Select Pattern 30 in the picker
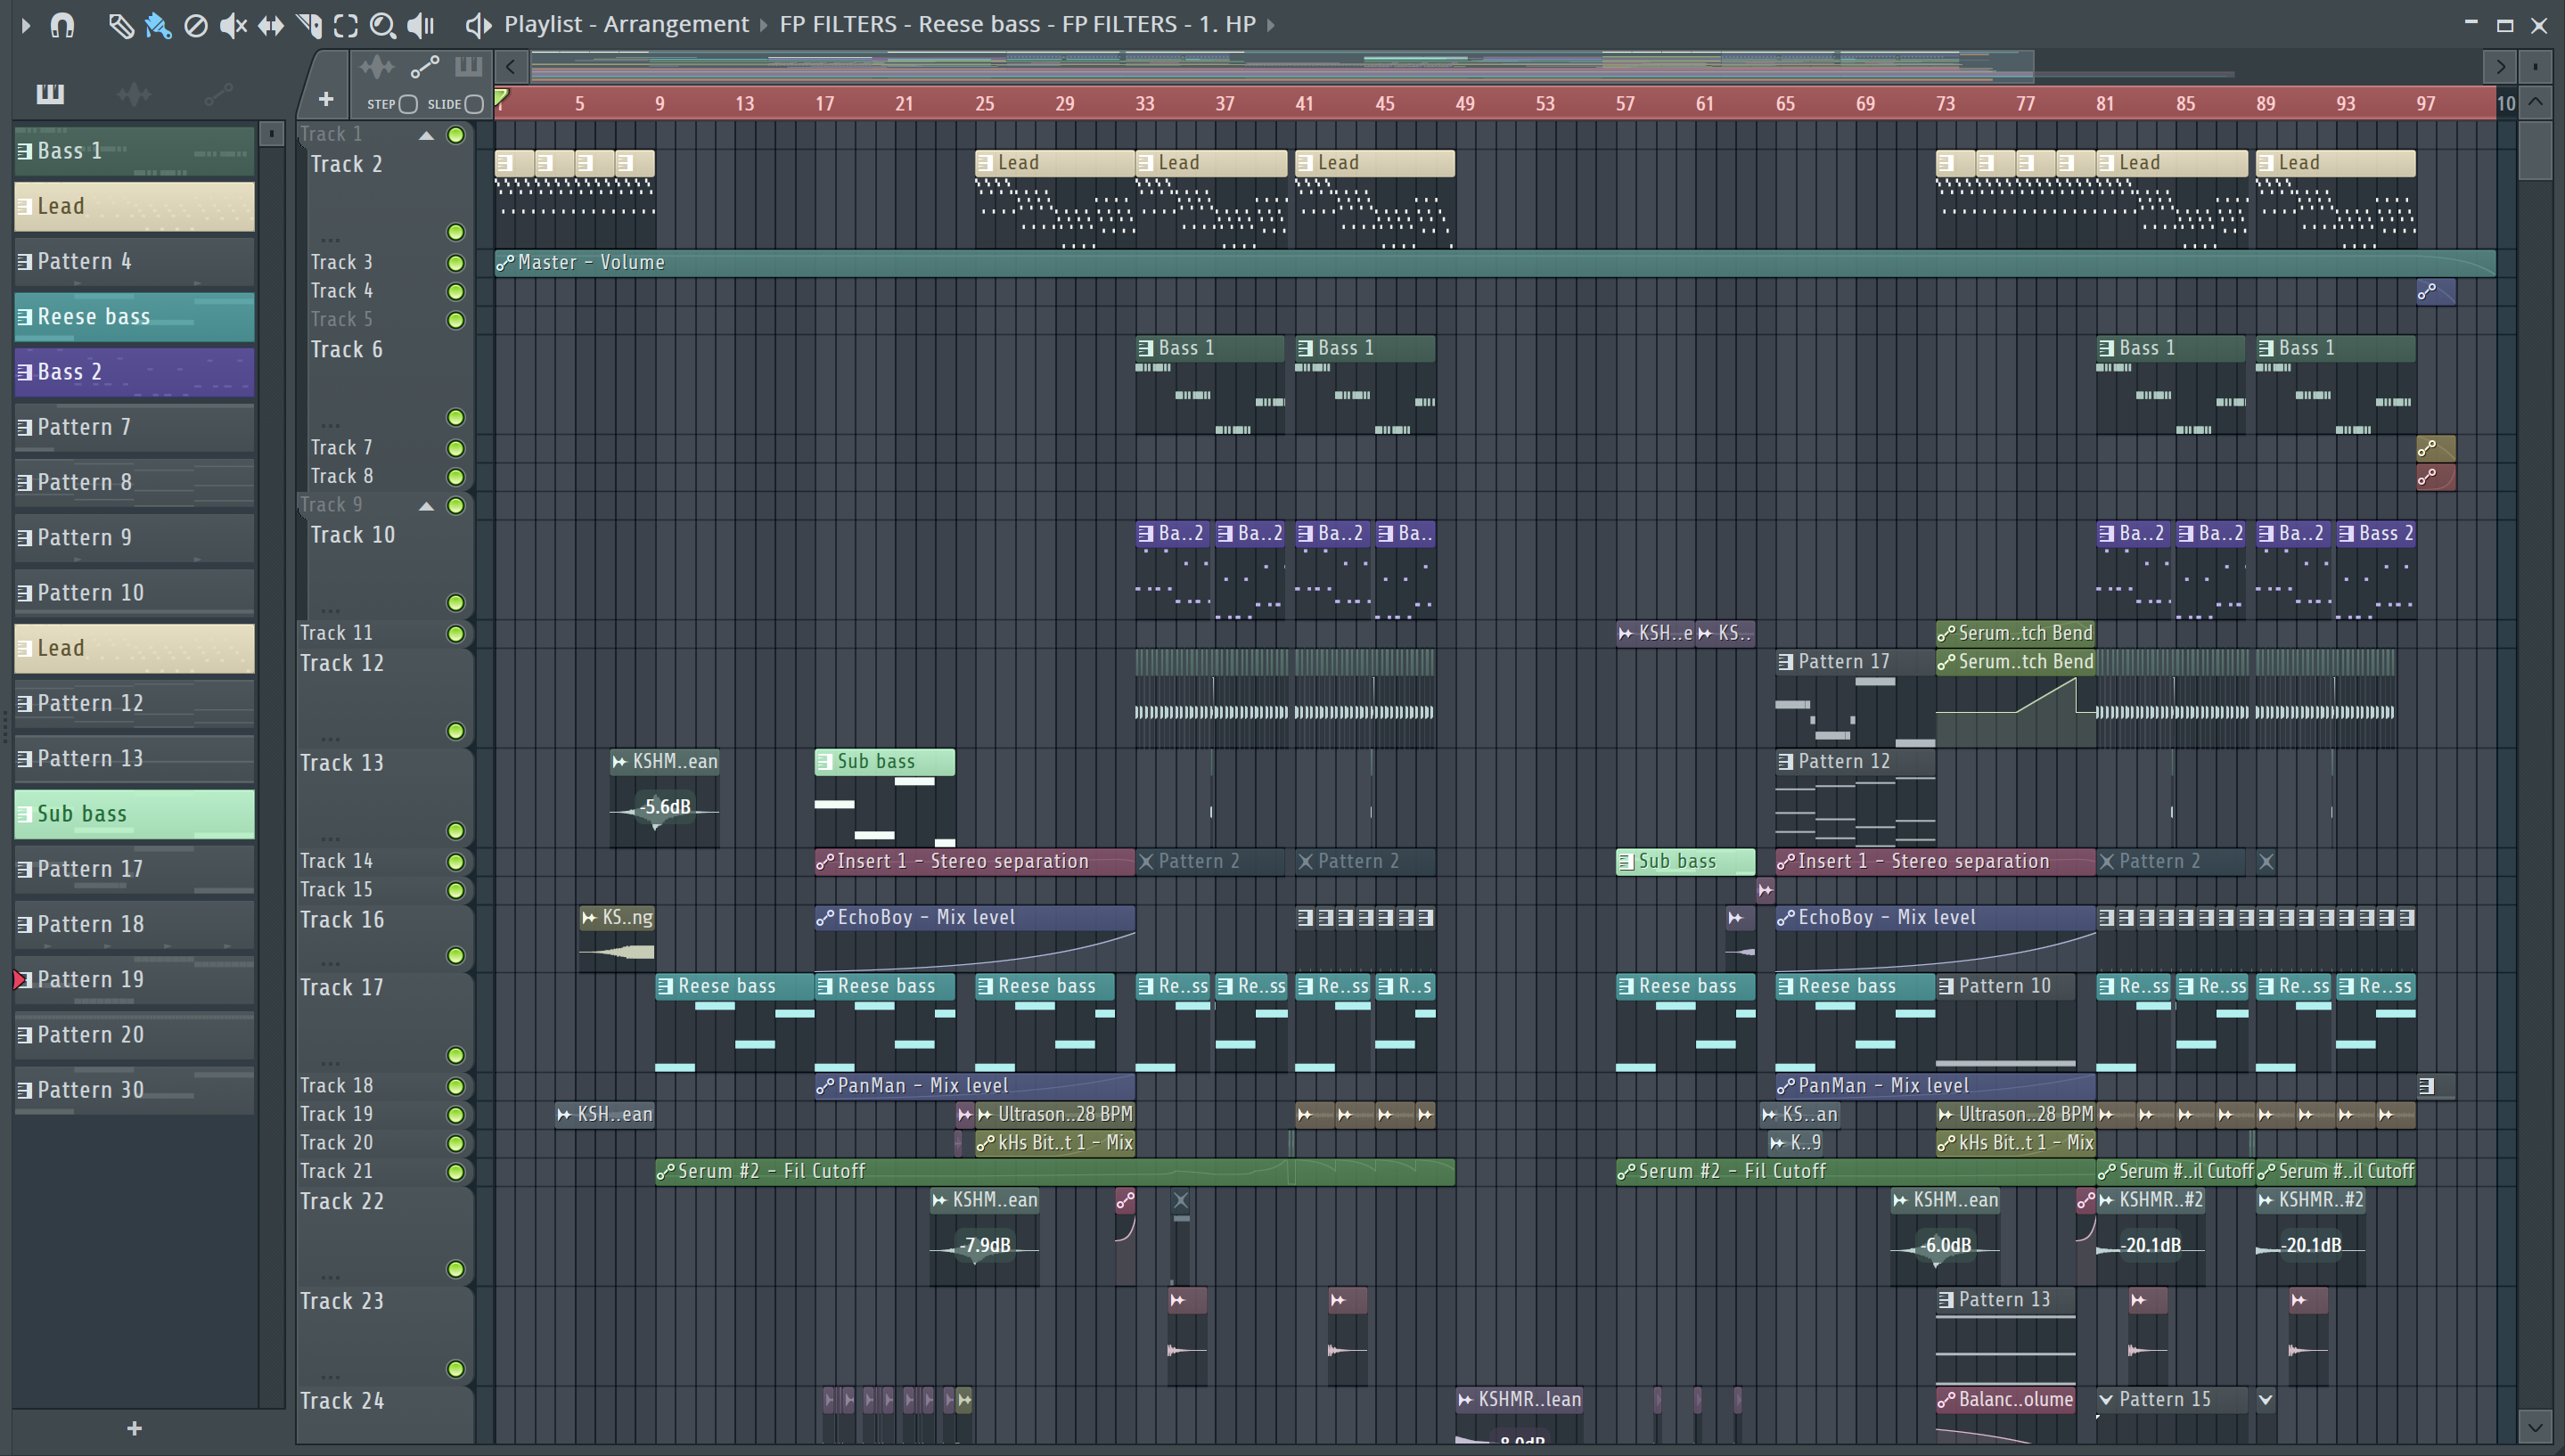The height and width of the screenshot is (1456, 2565). 134,1090
